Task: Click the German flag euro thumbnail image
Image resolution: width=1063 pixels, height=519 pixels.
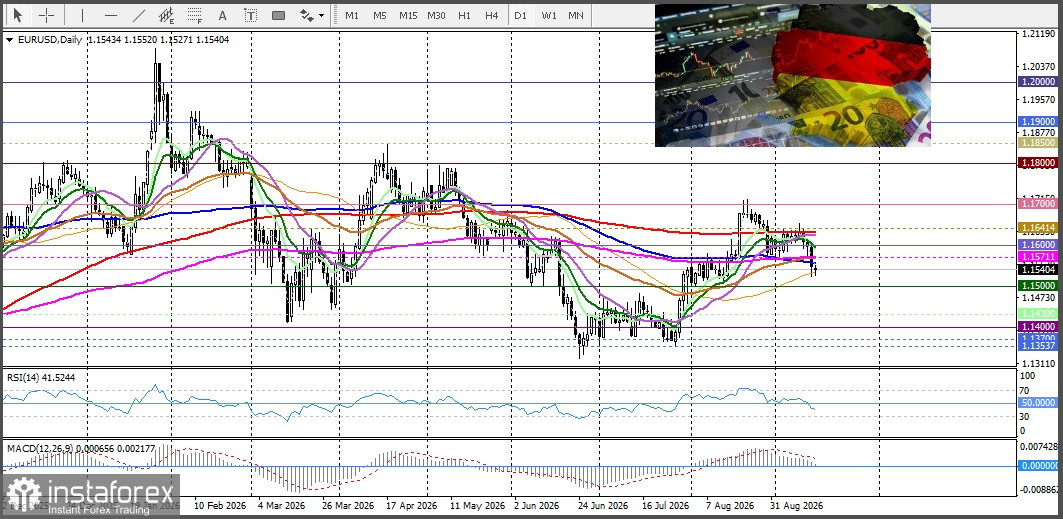Action: pyautogui.click(x=793, y=75)
